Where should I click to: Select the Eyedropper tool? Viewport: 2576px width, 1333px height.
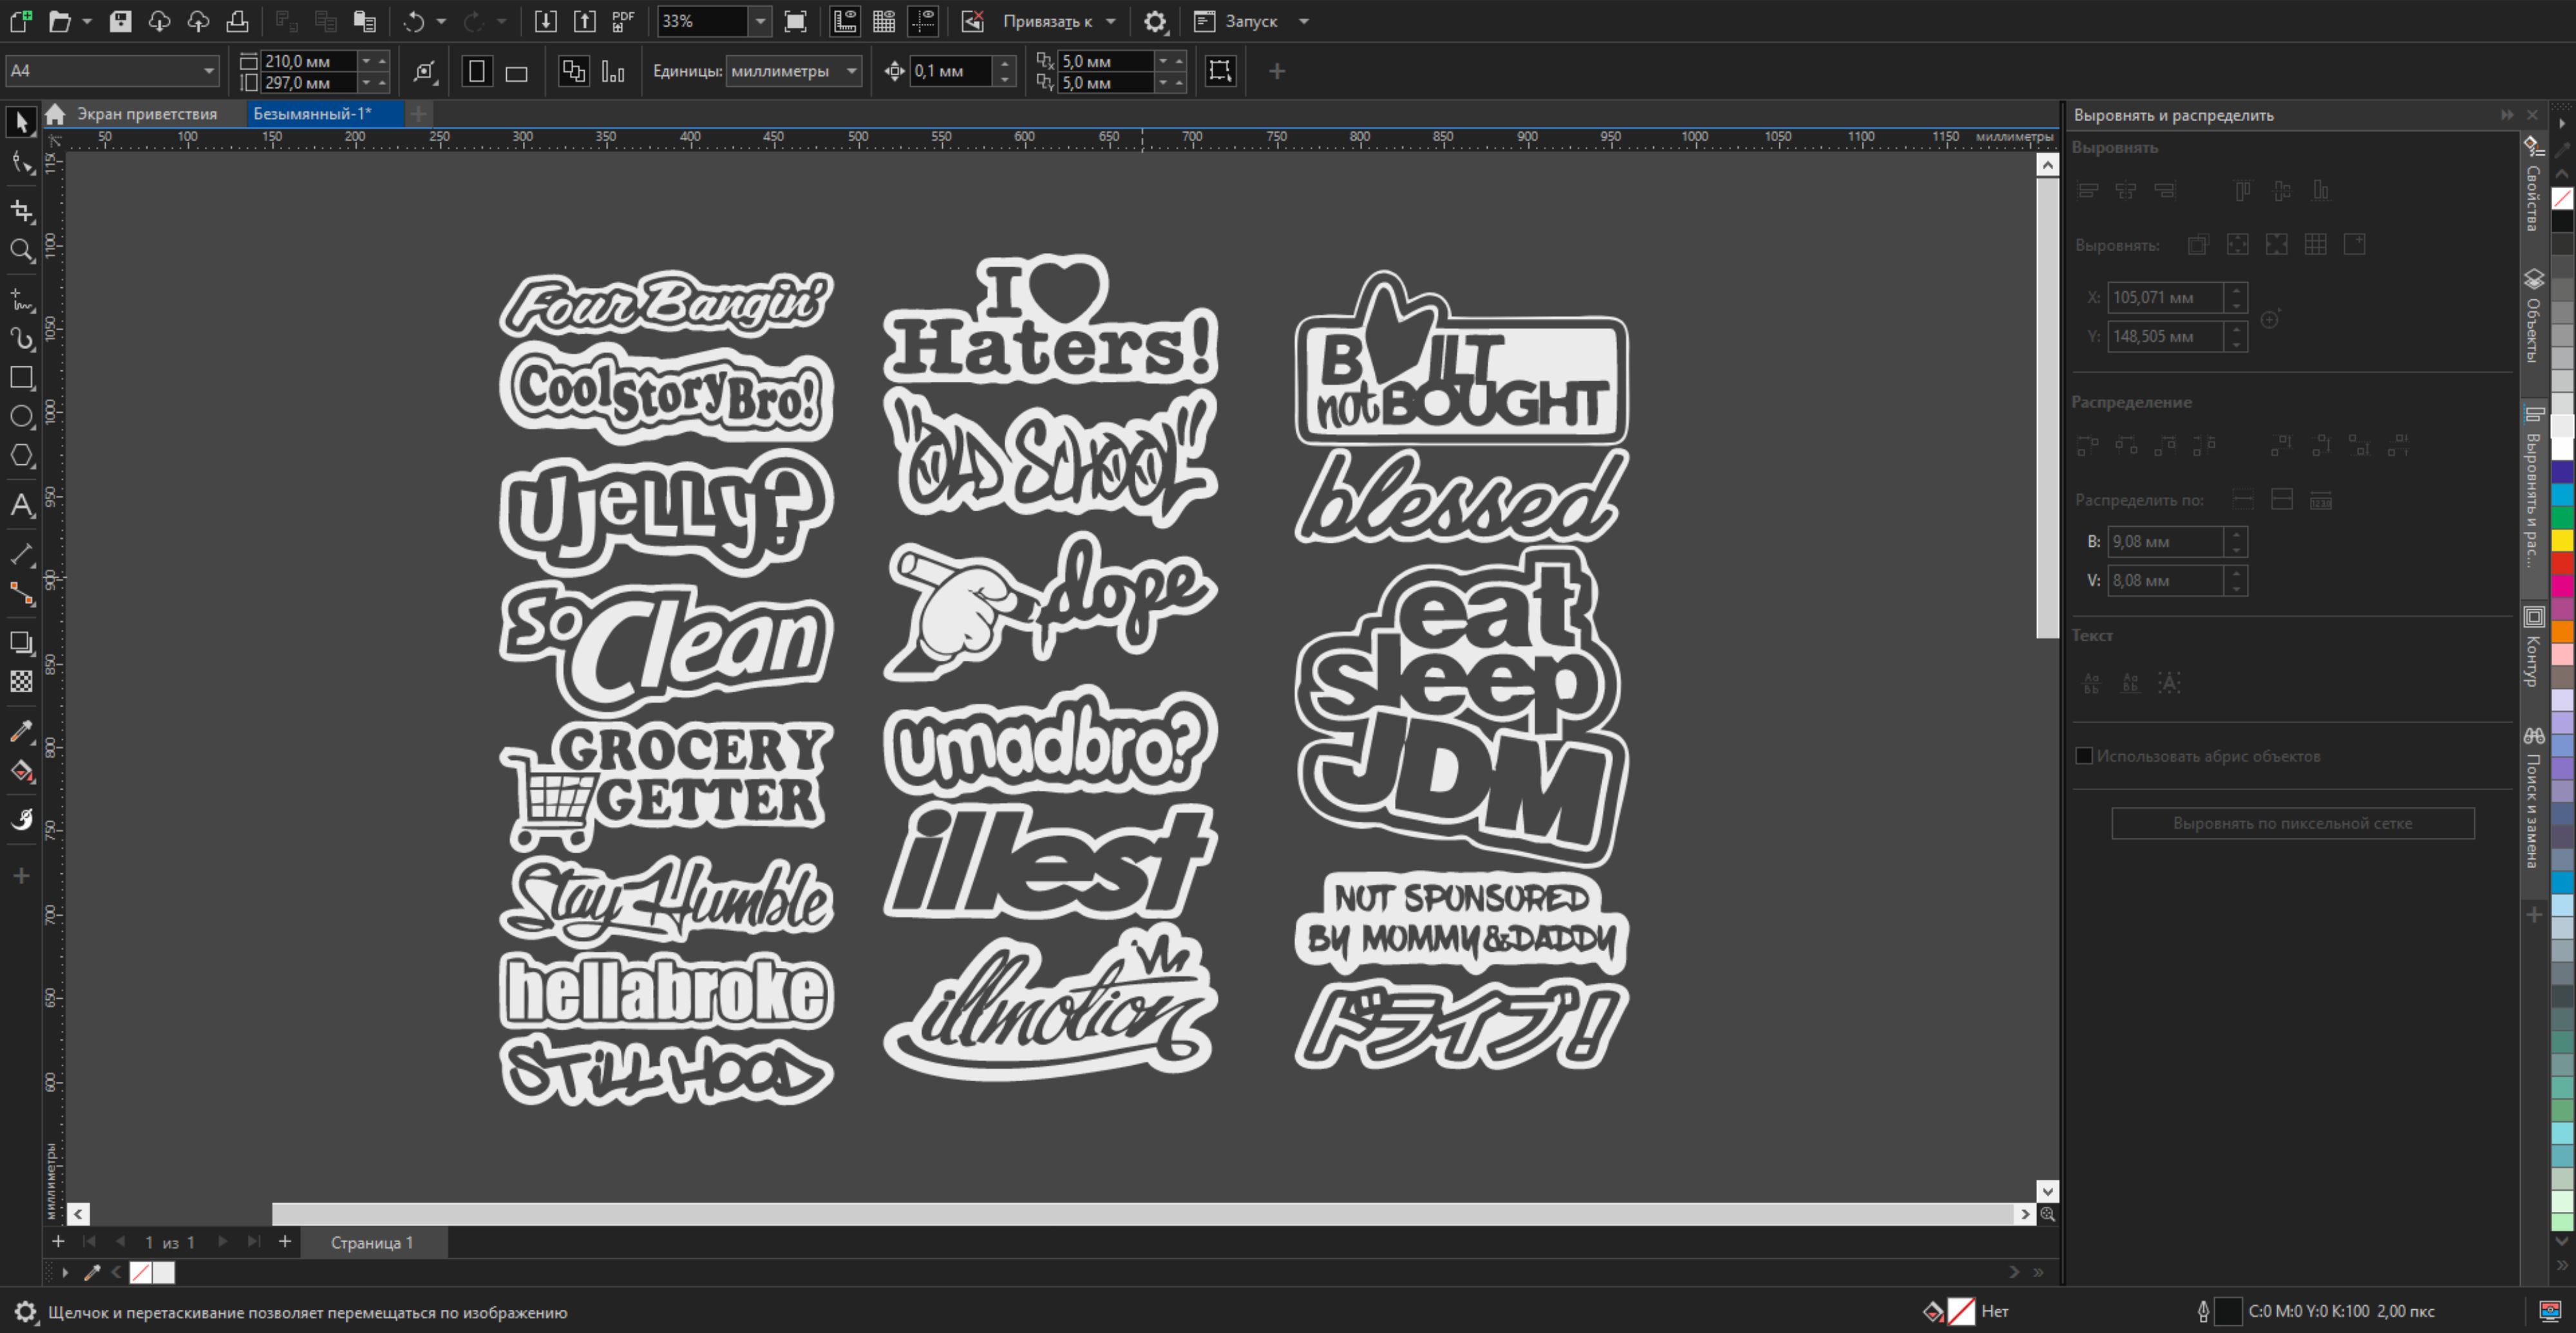[x=21, y=731]
